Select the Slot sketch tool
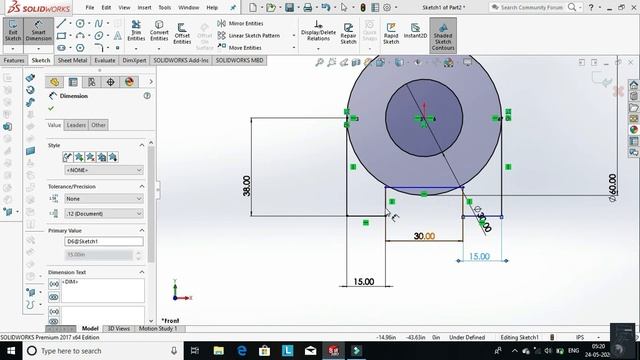Viewport: 640px width, 360px height. click(61, 48)
